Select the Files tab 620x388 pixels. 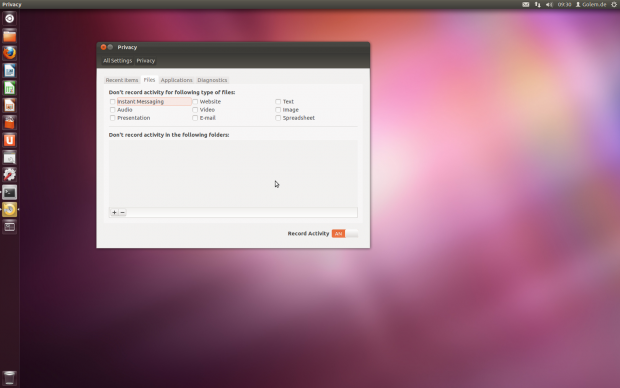pyautogui.click(x=149, y=80)
